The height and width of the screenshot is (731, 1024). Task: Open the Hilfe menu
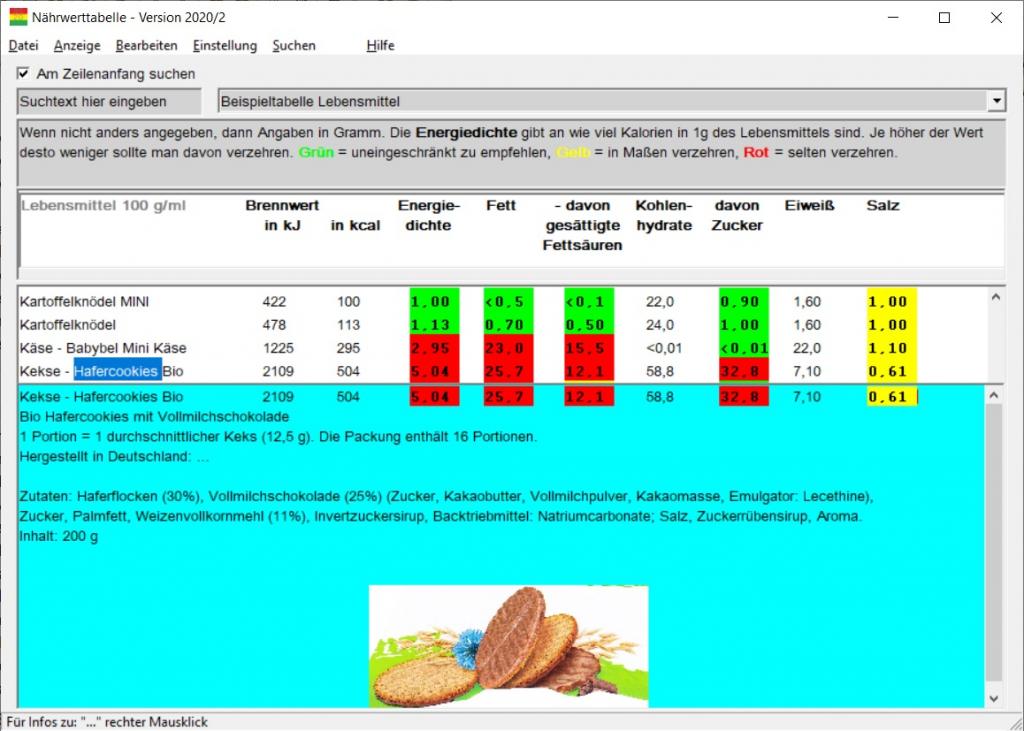point(380,46)
